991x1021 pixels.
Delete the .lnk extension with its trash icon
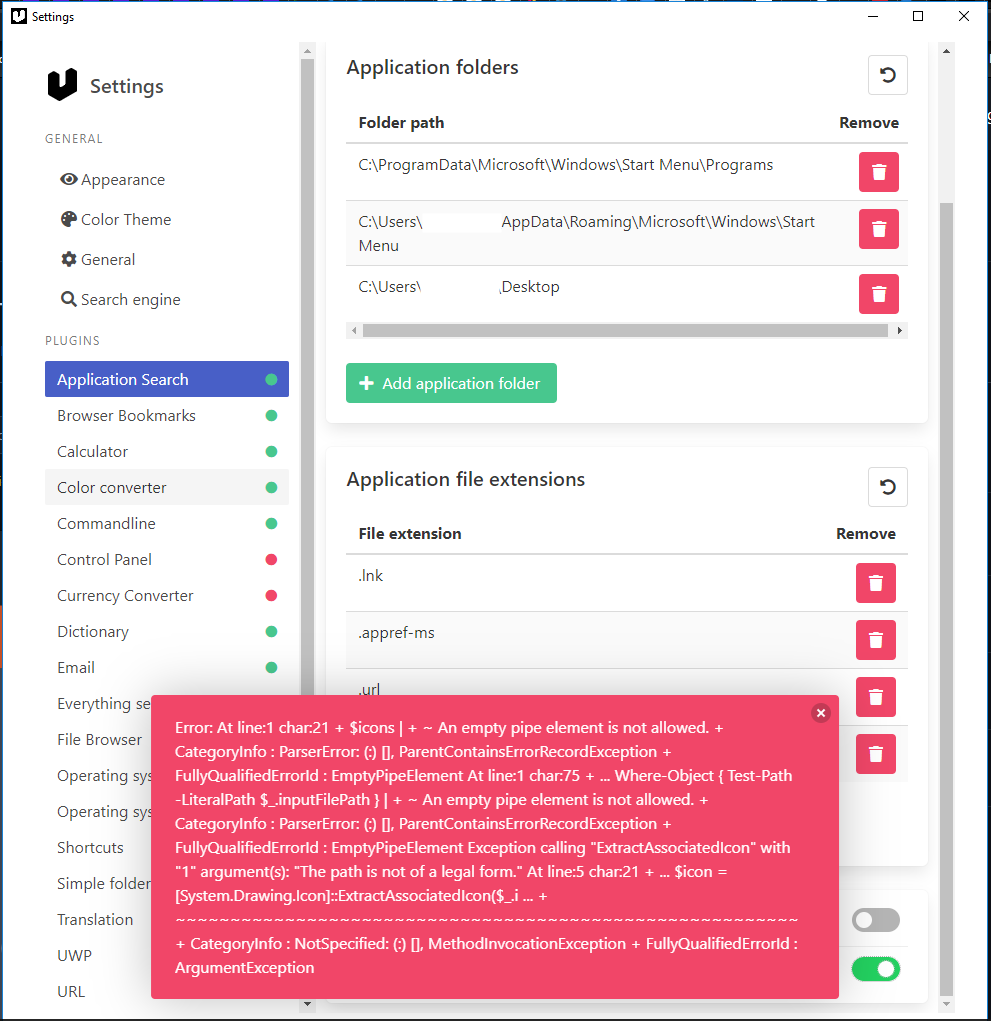875,583
